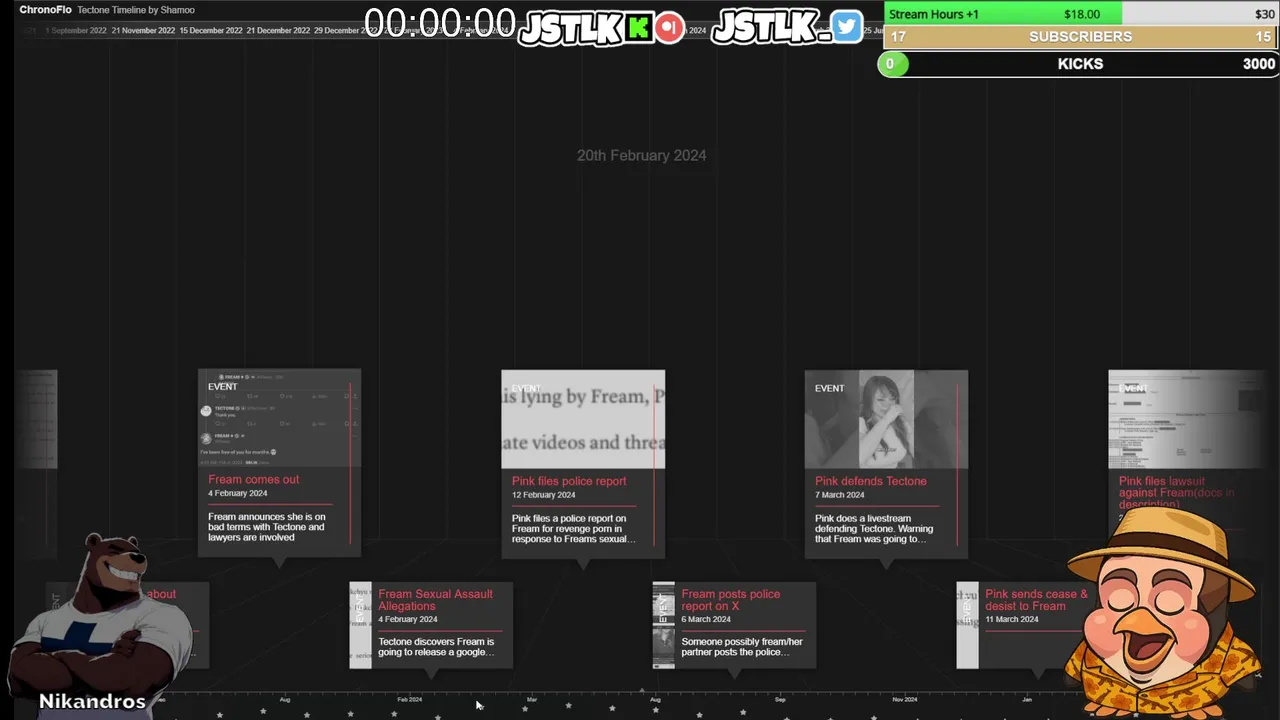Open Pink files police report thumbnail
Image resolution: width=1280 pixels, height=720 pixels.
583,419
